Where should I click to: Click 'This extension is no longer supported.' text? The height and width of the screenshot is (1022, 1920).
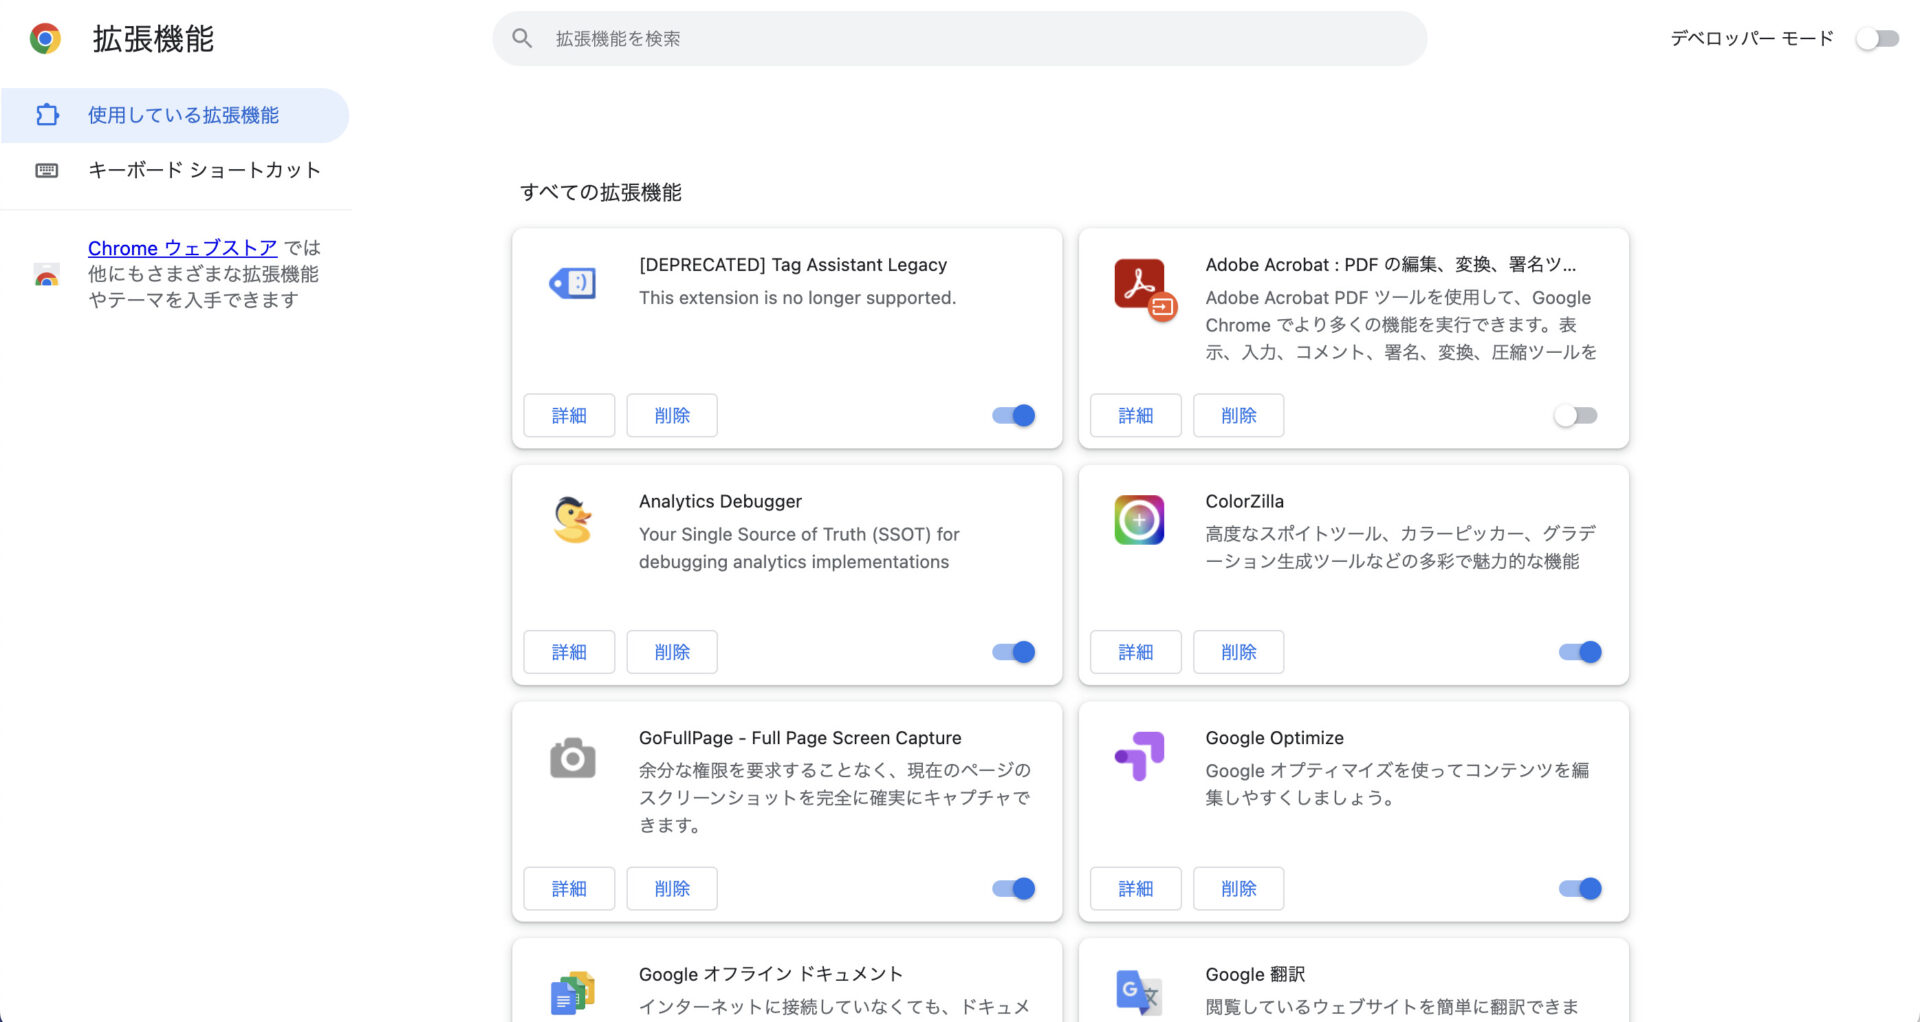(798, 298)
